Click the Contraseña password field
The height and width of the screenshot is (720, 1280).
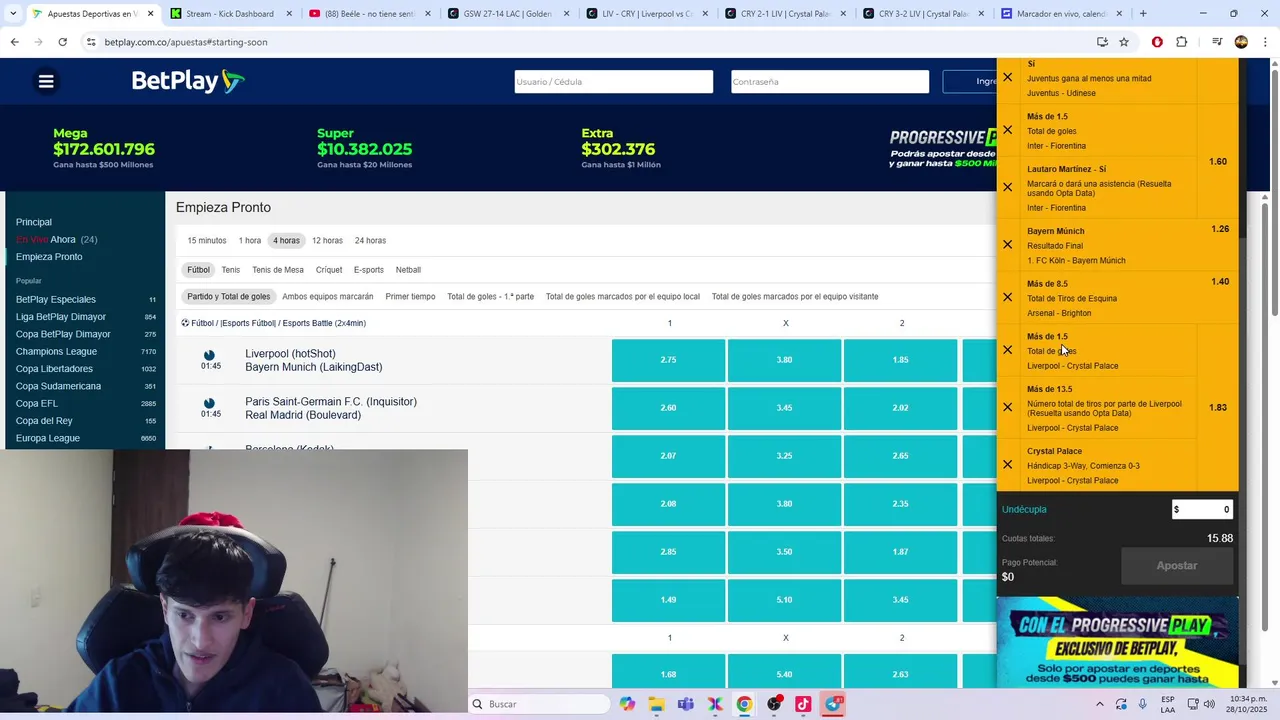(830, 82)
